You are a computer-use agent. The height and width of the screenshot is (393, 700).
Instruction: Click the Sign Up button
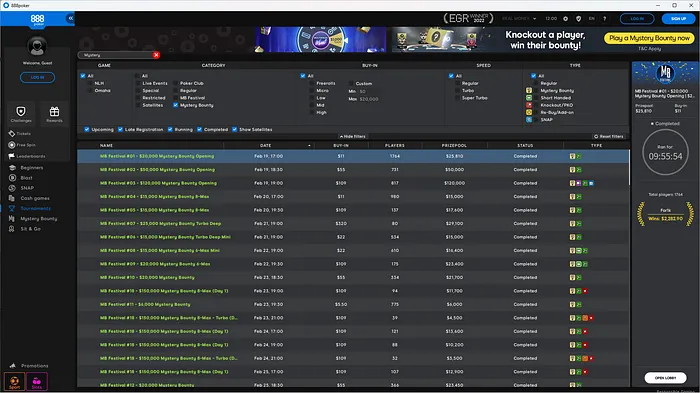[678, 19]
